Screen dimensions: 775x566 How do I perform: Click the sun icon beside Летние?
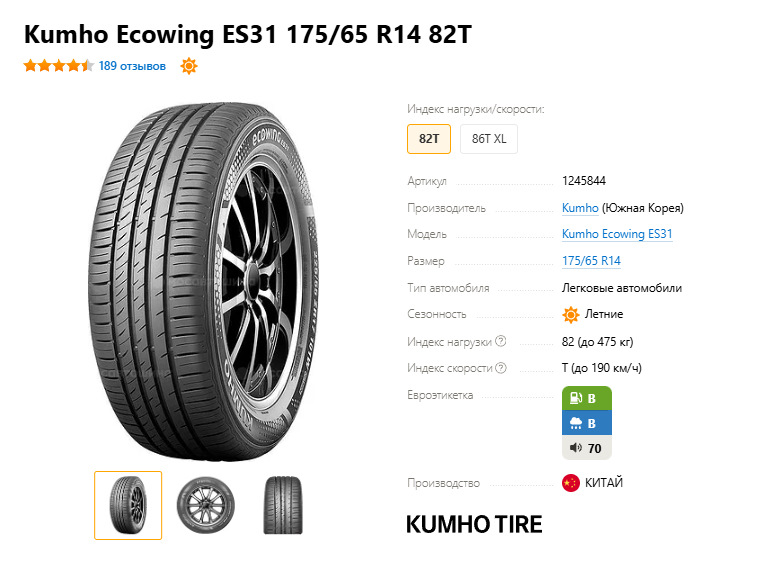pyautogui.click(x=570, y=314)
